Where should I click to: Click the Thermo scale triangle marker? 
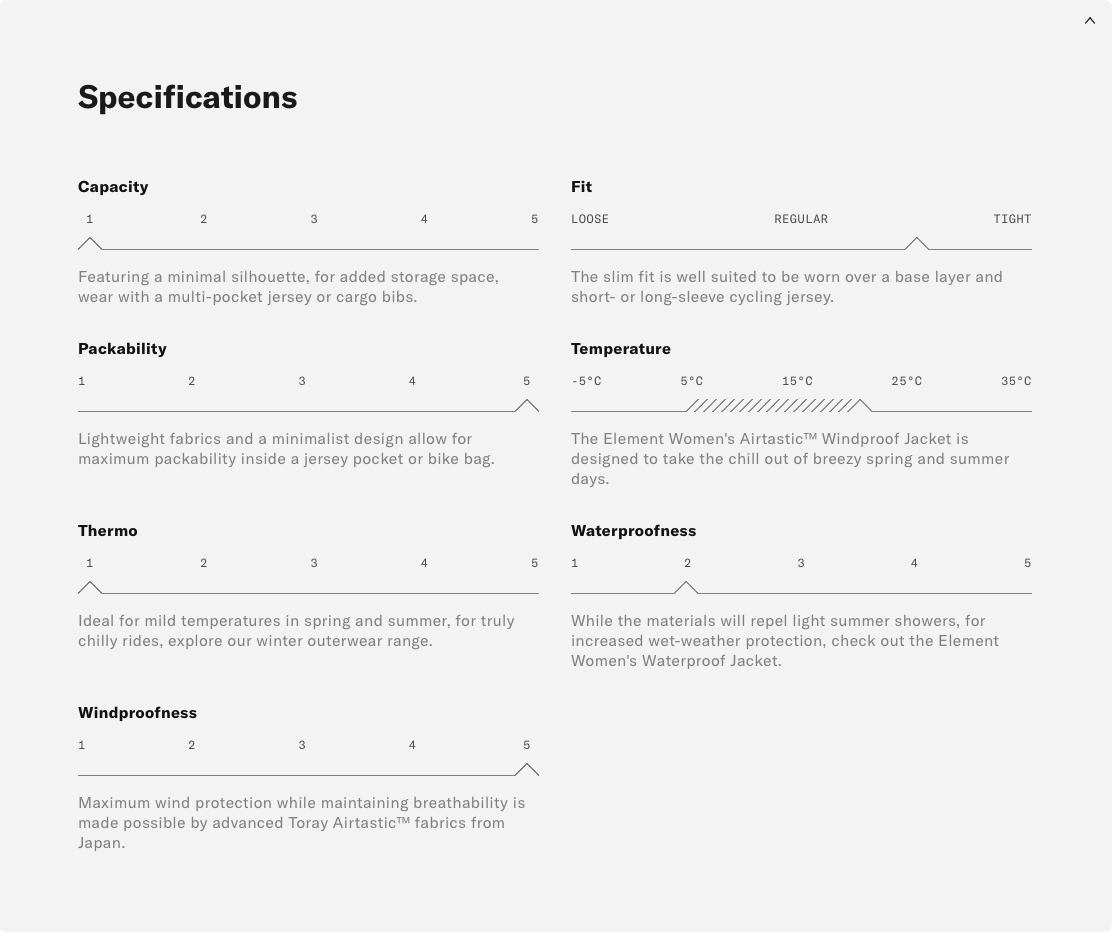[x=90, y=588]
